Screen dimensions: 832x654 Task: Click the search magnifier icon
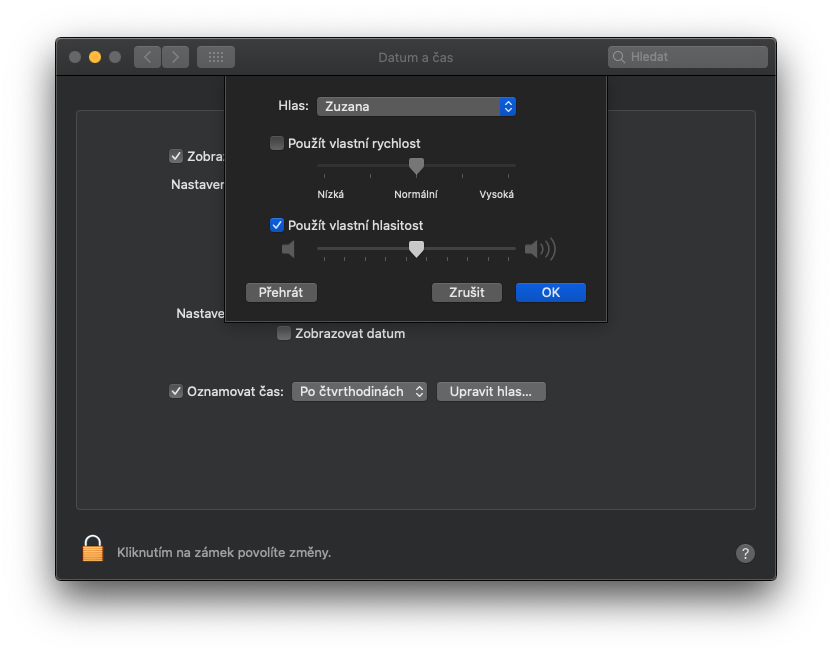619,57
